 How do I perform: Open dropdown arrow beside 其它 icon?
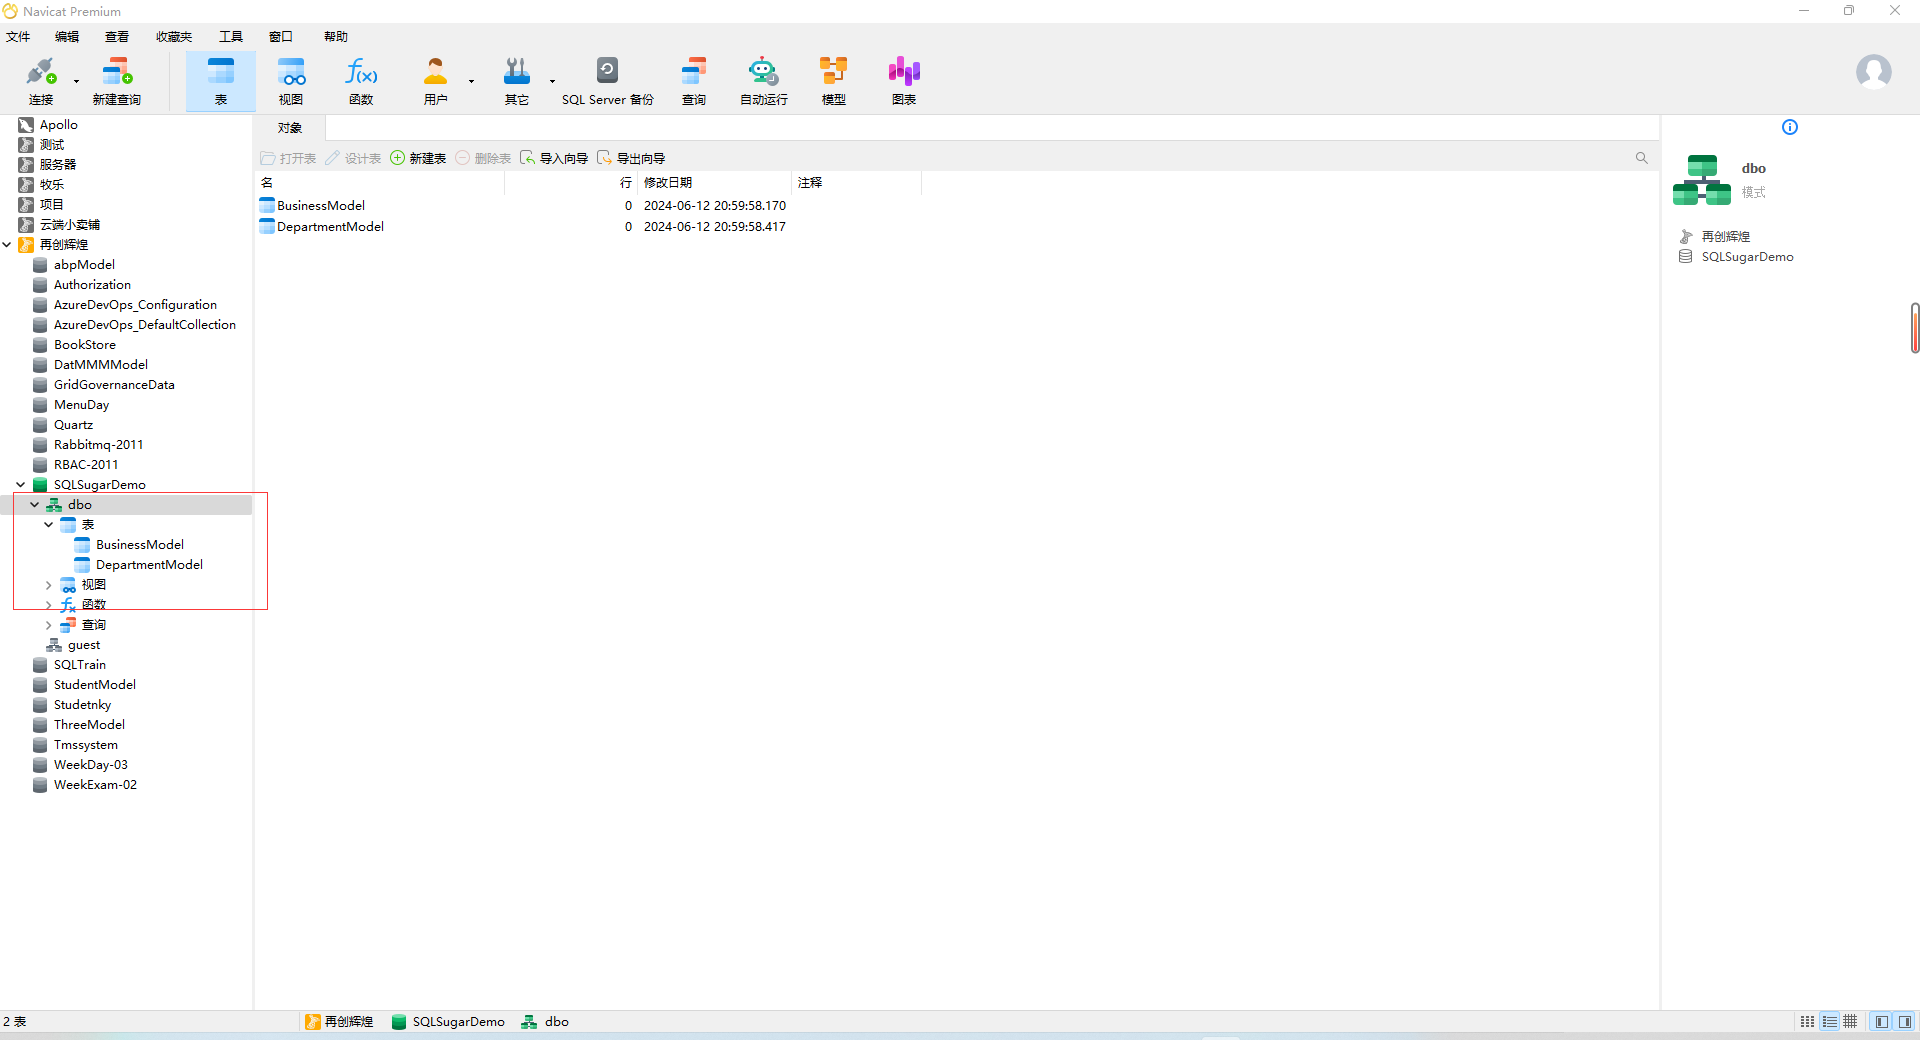[552, 81]
